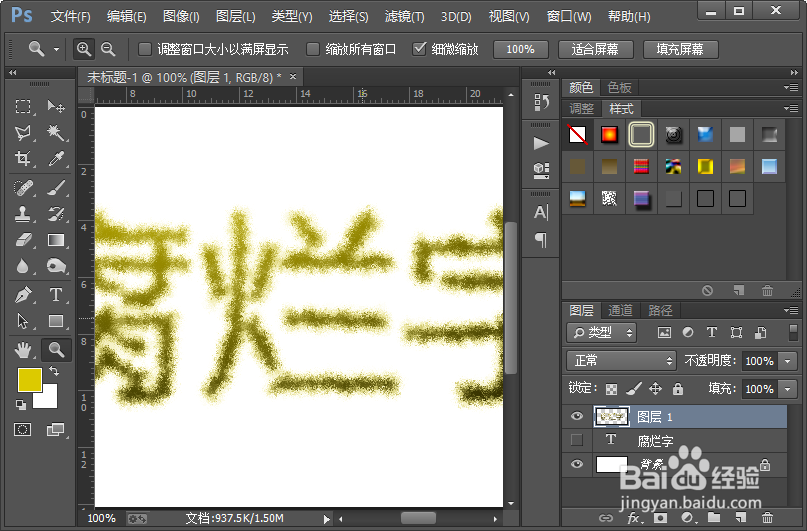Select the Gradient tool
This screenshot has height=531, width=807.
click(56, 240)
